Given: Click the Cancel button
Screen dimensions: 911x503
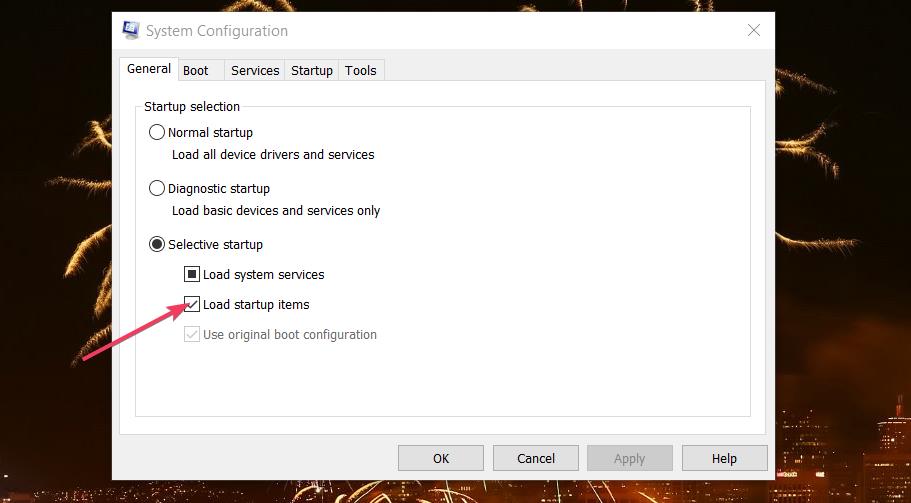Looking at the screenshot, I should [x=536, y=458].
